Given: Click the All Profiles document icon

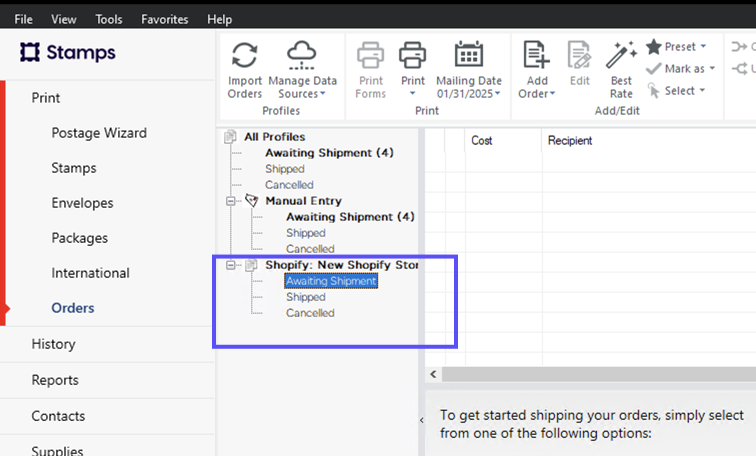Looking at the screenshot, I should (x=230, y=136).
